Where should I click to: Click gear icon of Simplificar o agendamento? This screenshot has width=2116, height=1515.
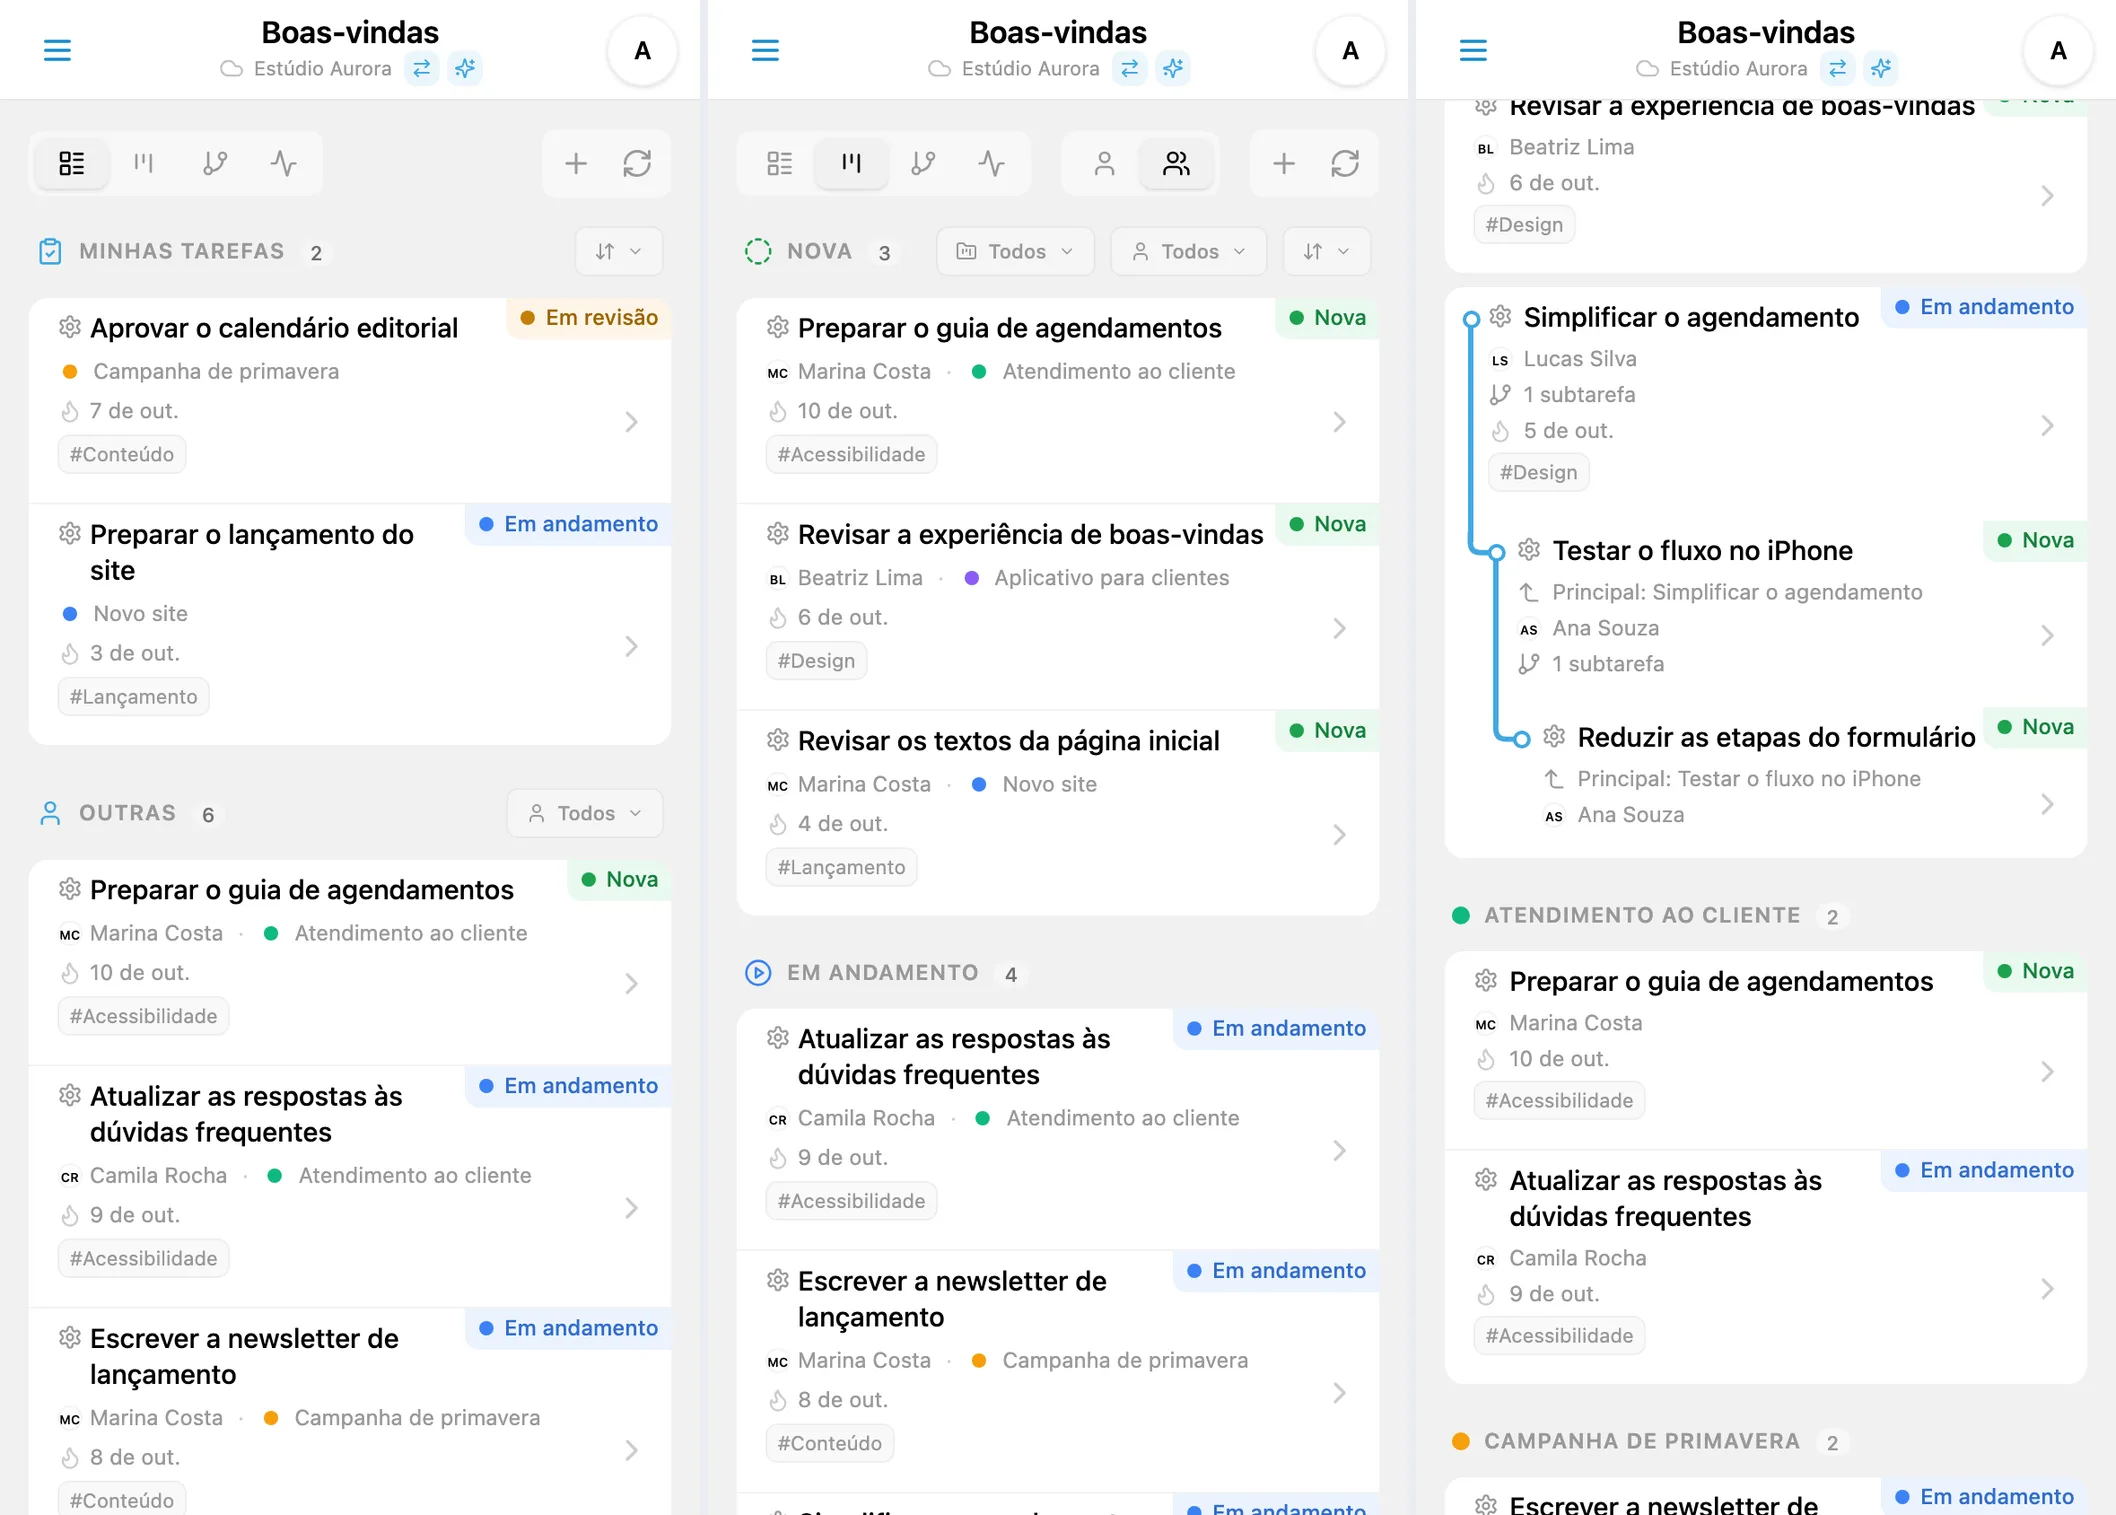pyautogui.click(x=1500, y=317)
